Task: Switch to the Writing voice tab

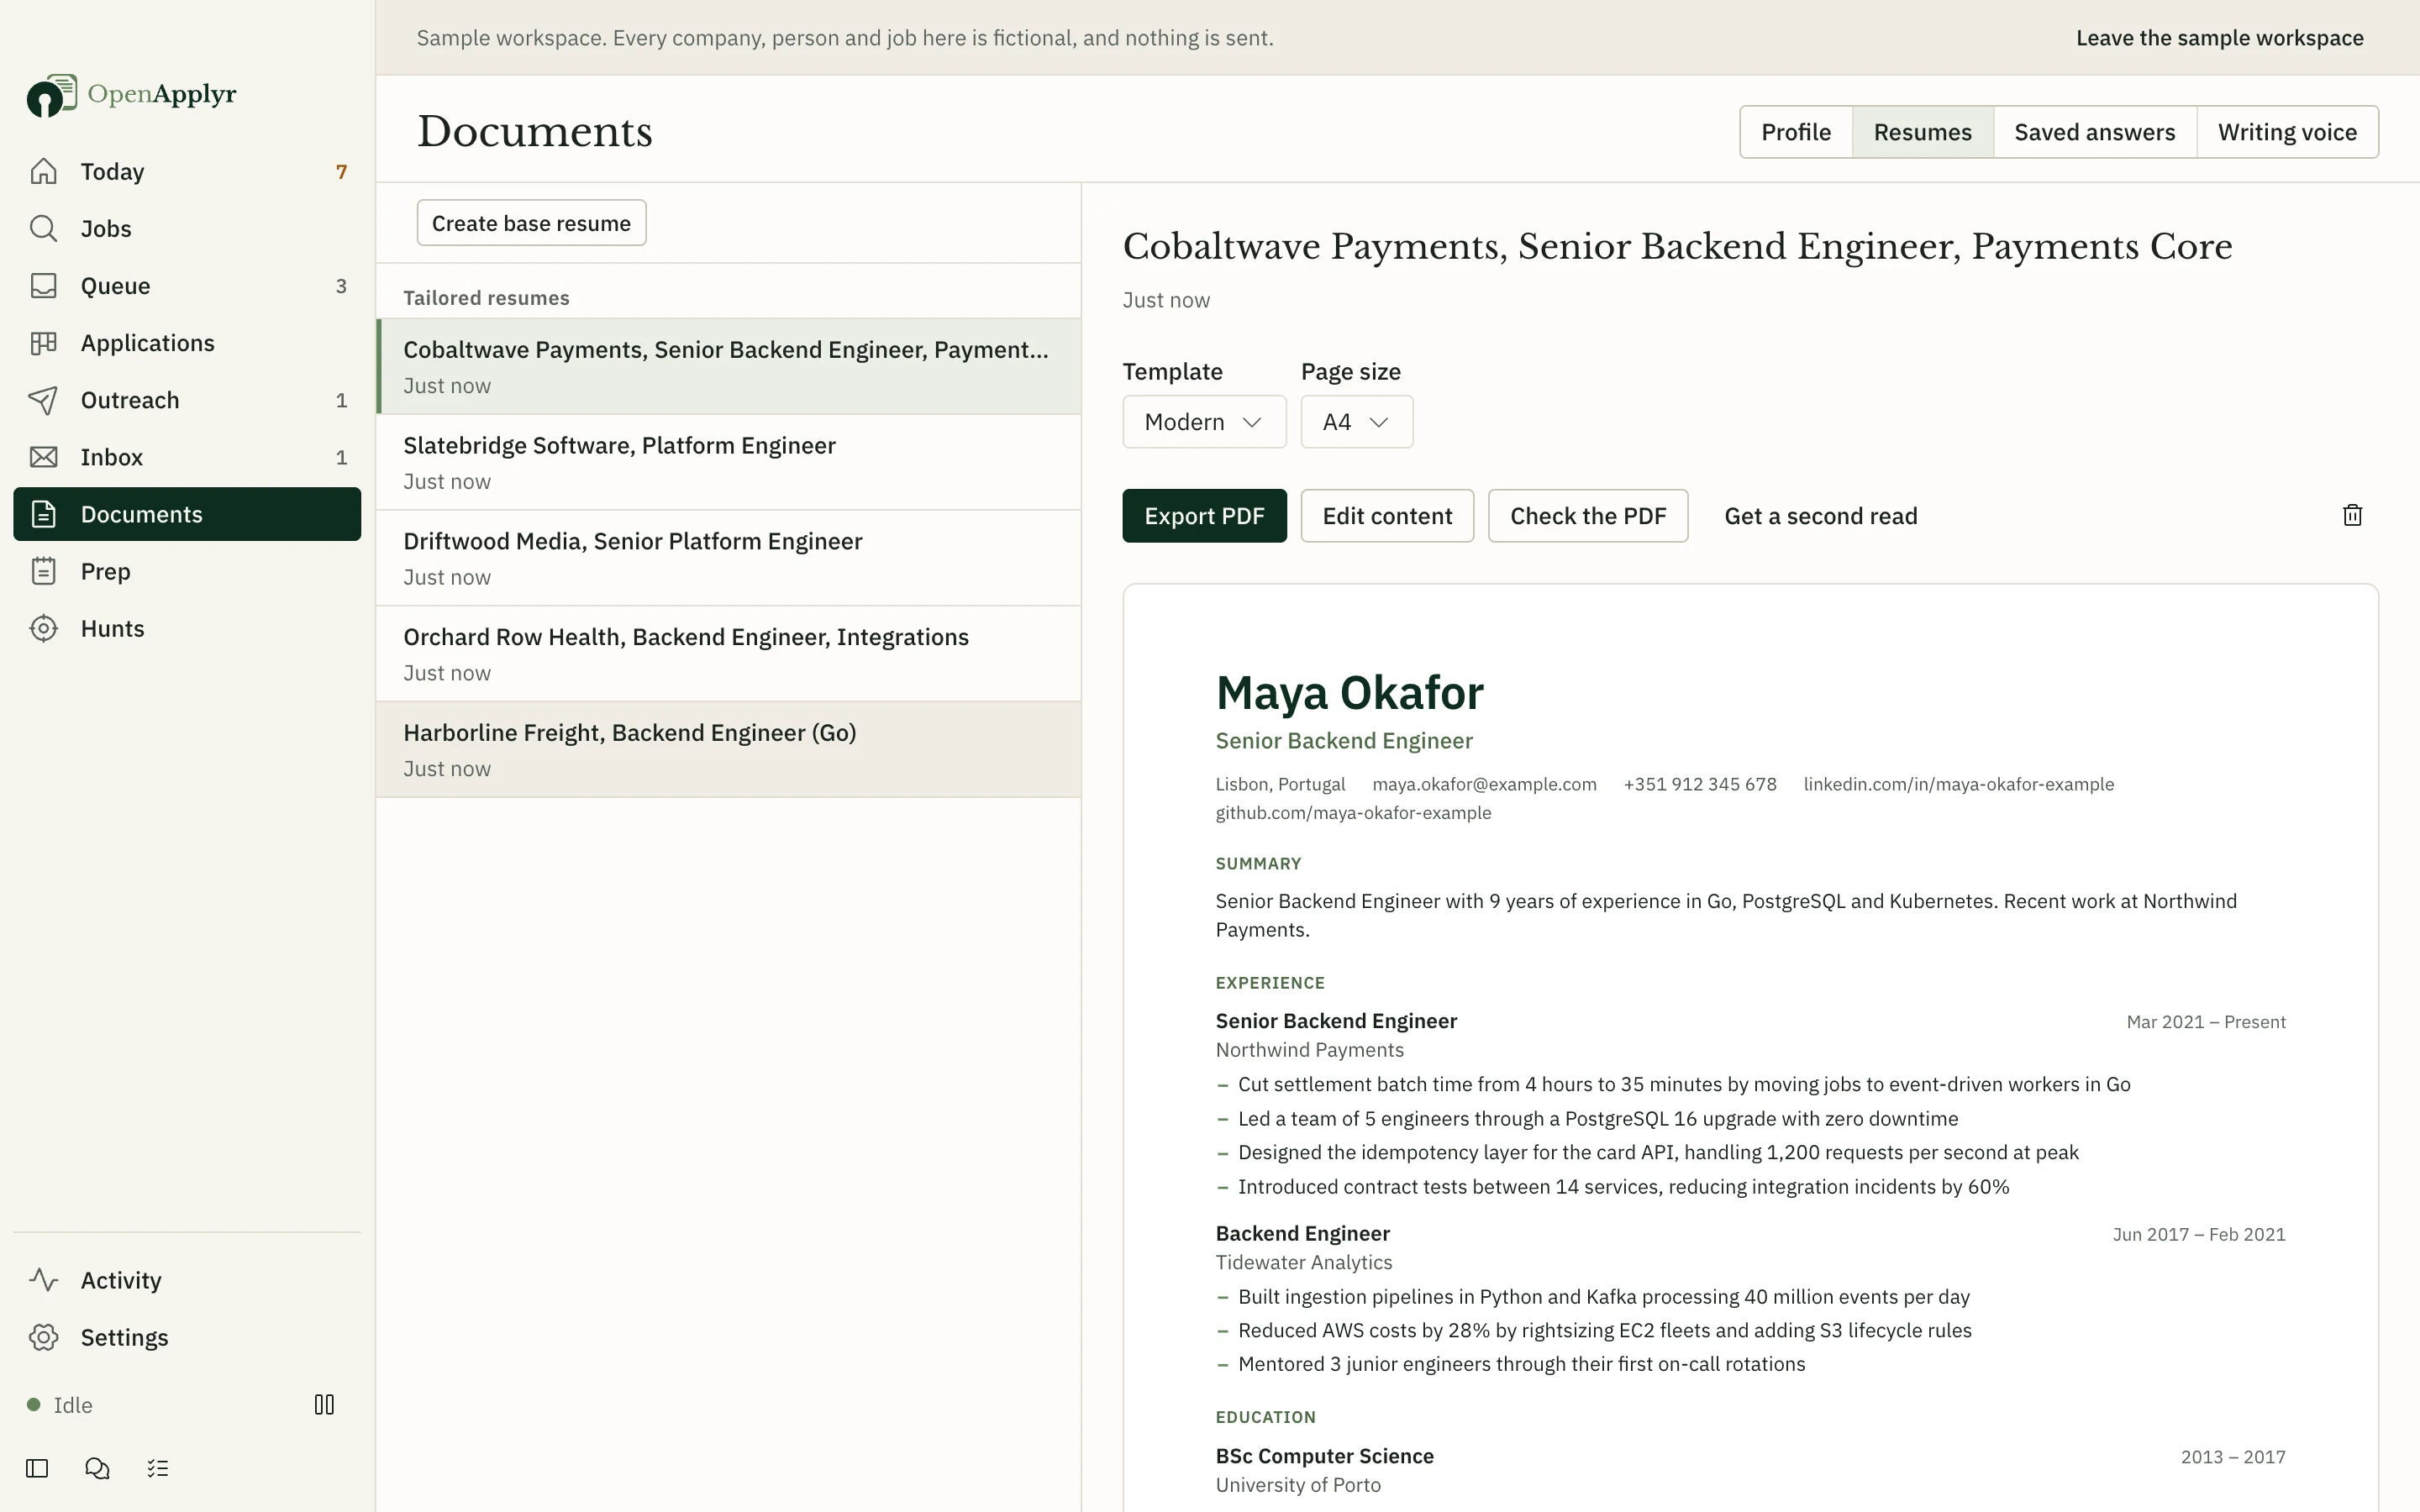Action: pyautogui.click(x=2287, y=132)
